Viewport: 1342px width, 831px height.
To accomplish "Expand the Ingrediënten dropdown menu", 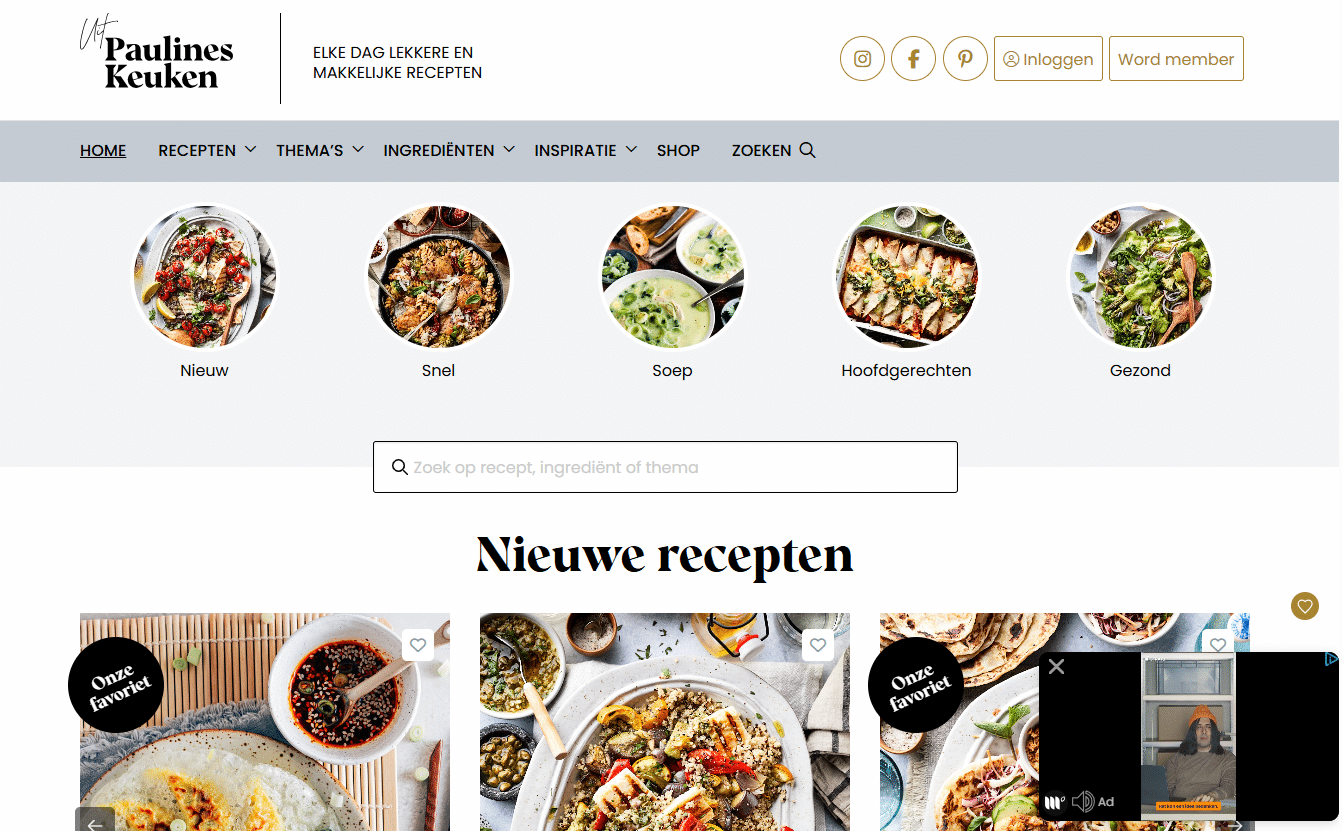I will [x=449, y=150].
